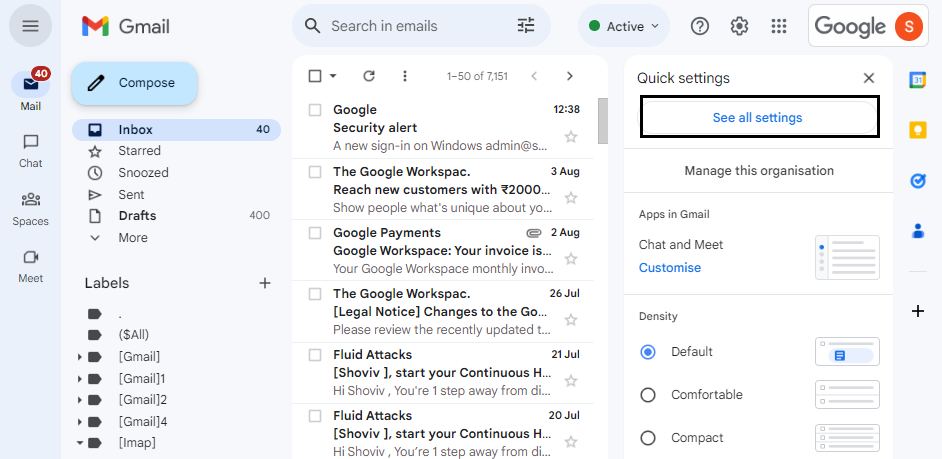This screenshot has height=459, width=942.
Task: Expand the [Gmail]2 label
Action: (x=80, y=400)
